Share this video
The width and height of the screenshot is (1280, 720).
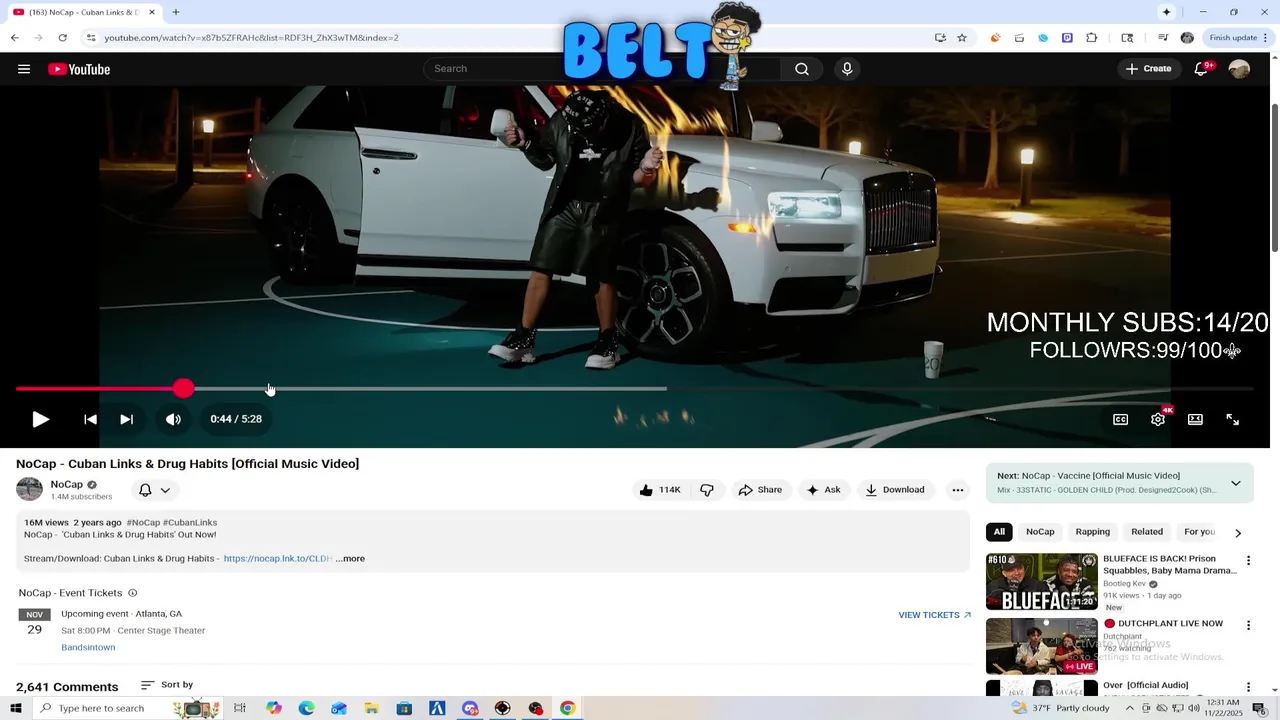pos(760,490)
